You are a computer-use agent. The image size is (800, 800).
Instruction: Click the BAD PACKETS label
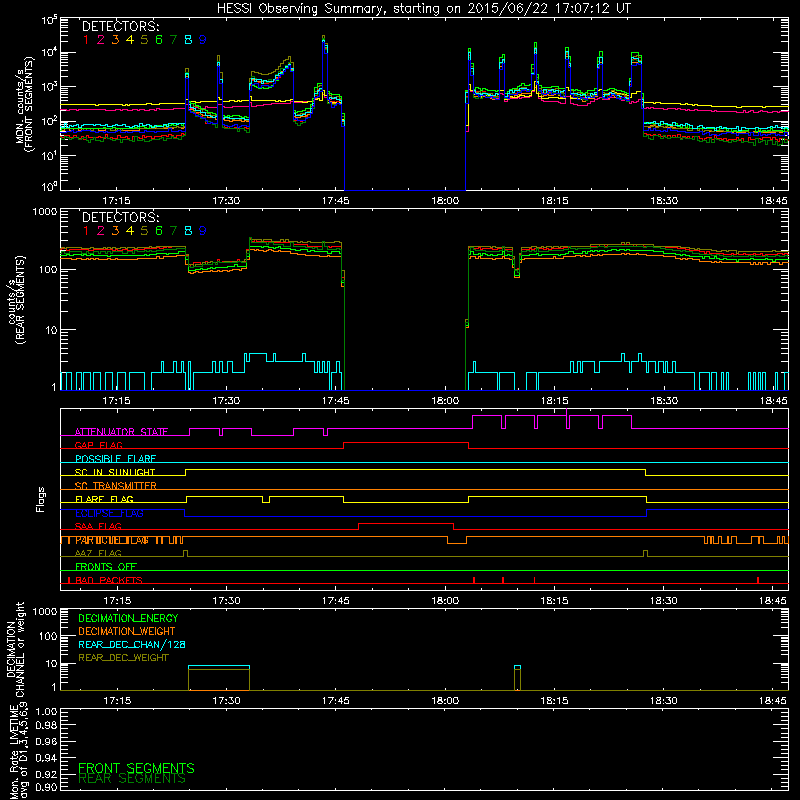pos(109,581)
